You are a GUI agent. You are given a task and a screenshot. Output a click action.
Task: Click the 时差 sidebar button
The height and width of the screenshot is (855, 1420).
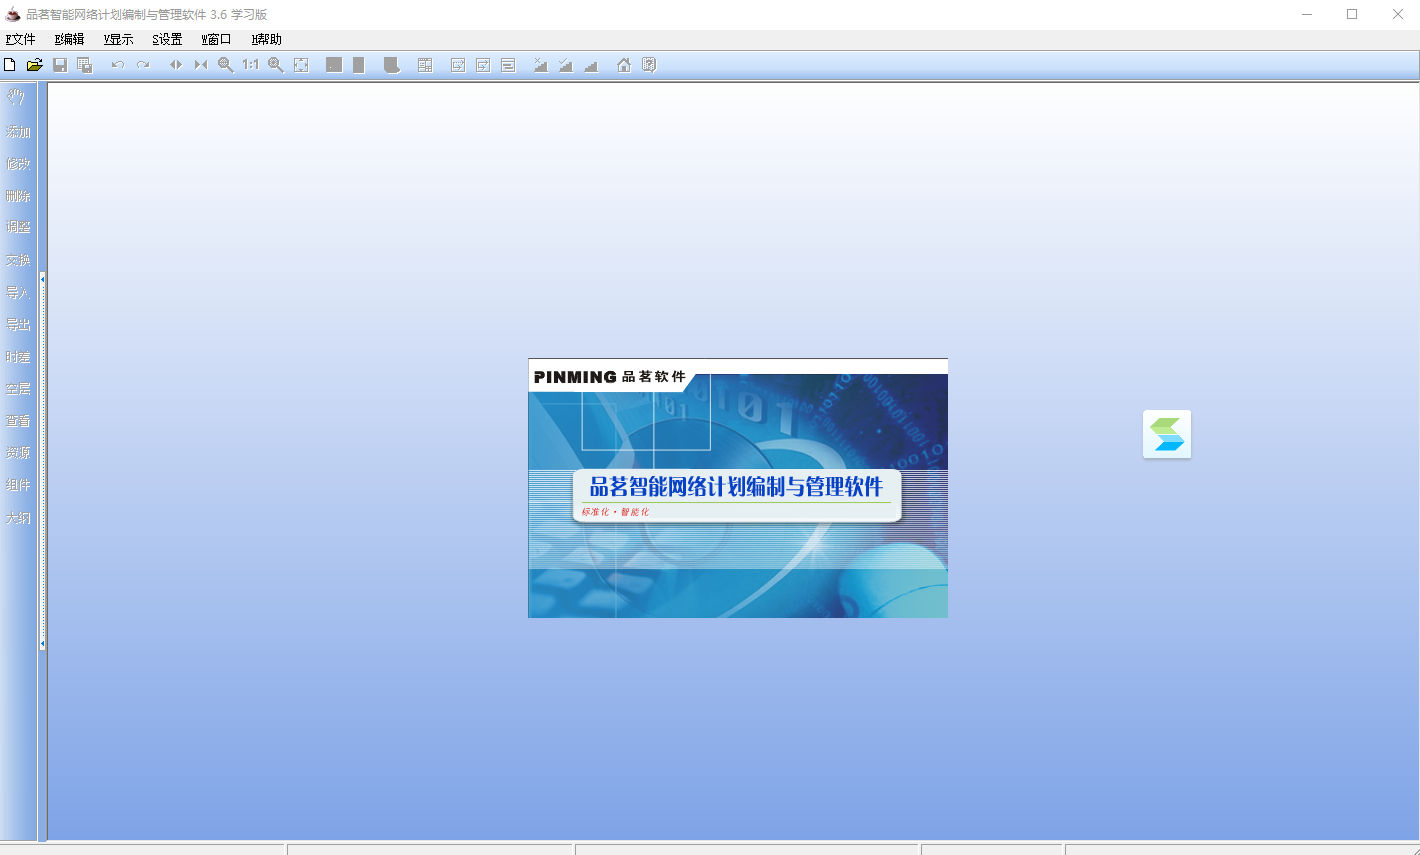tap(18, 356)
